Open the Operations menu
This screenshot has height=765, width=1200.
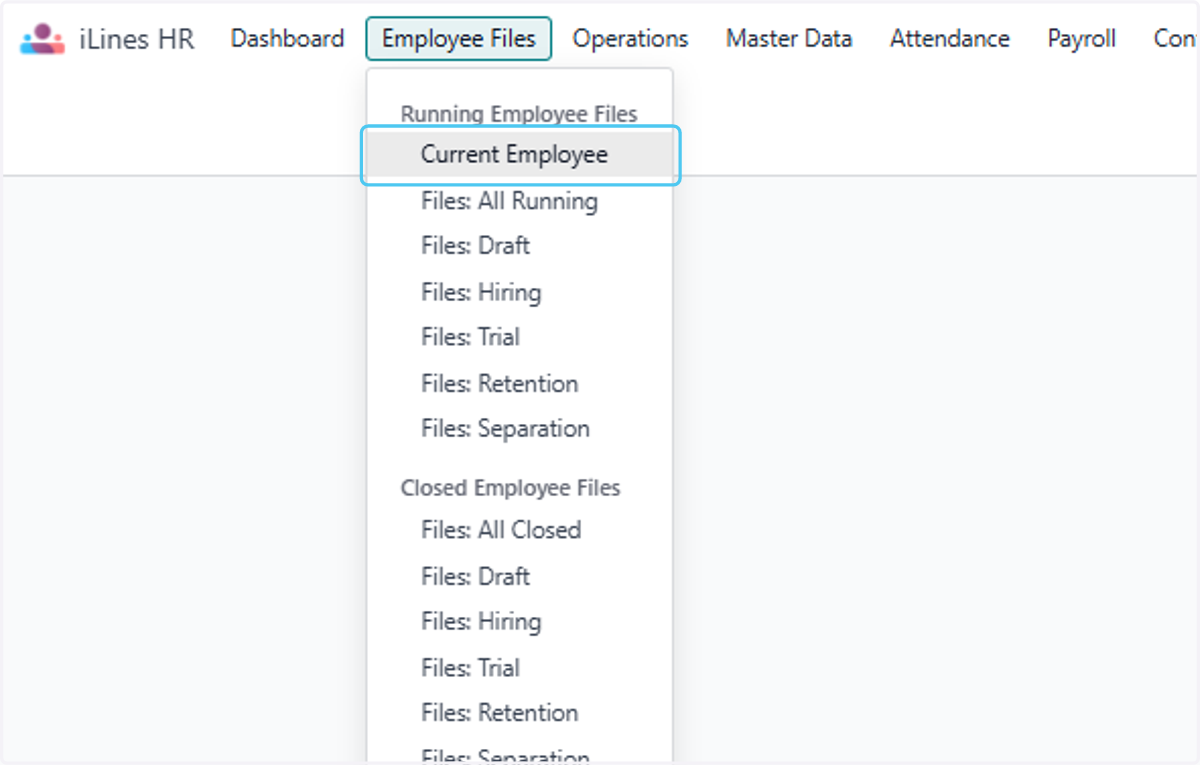coord(630,39)
